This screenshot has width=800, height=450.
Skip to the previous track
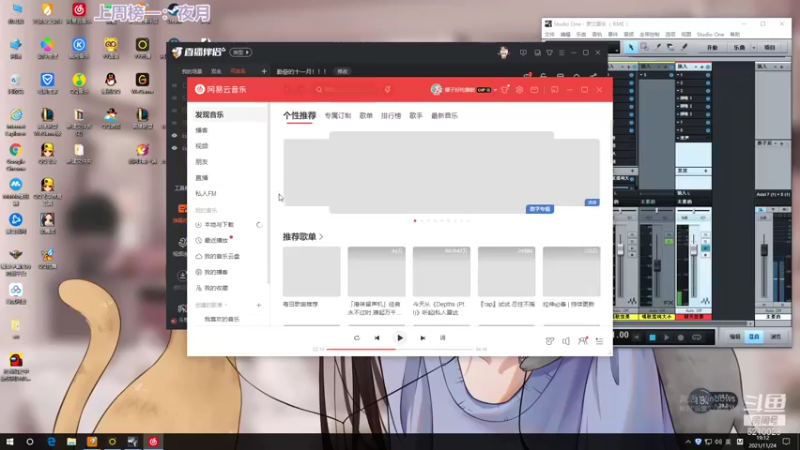pyautogui.click(x=377, y=338)
